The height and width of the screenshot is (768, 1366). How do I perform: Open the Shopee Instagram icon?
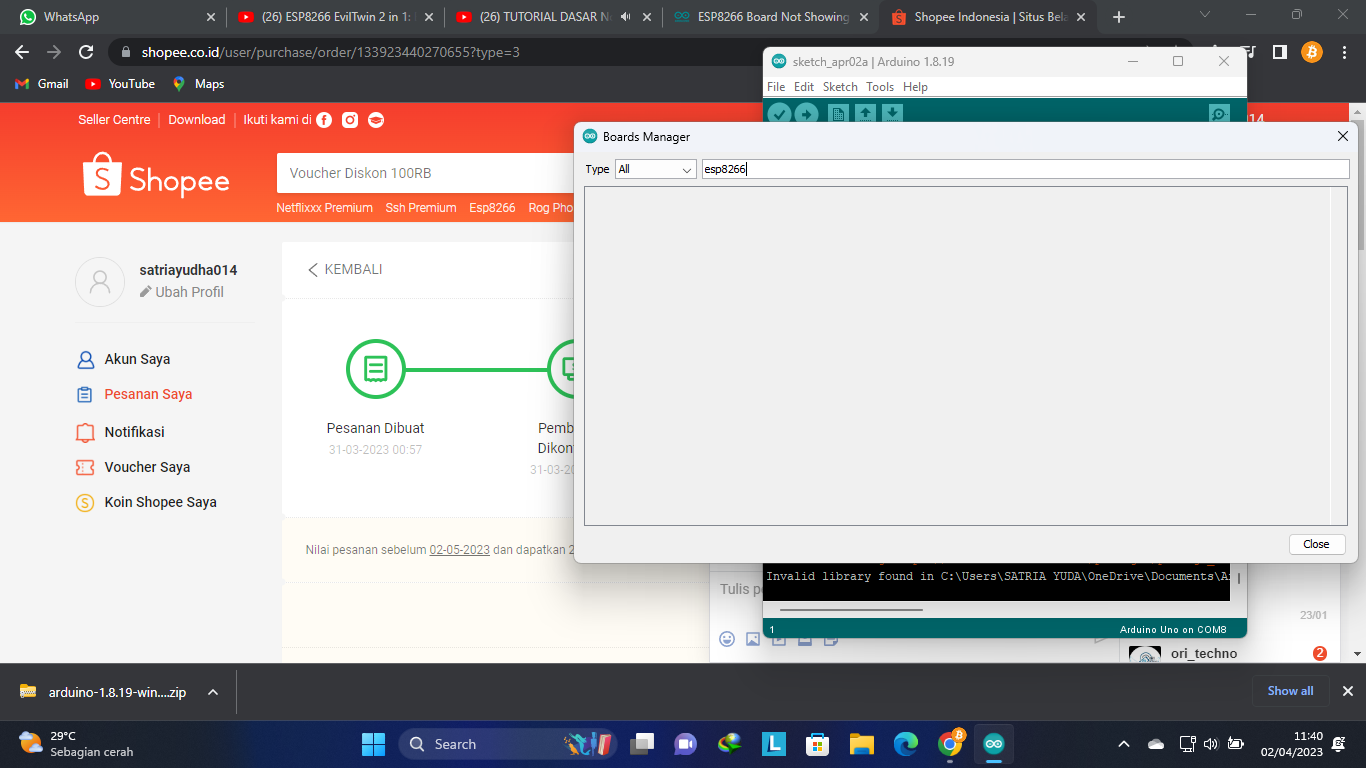(x=350, y=120)
